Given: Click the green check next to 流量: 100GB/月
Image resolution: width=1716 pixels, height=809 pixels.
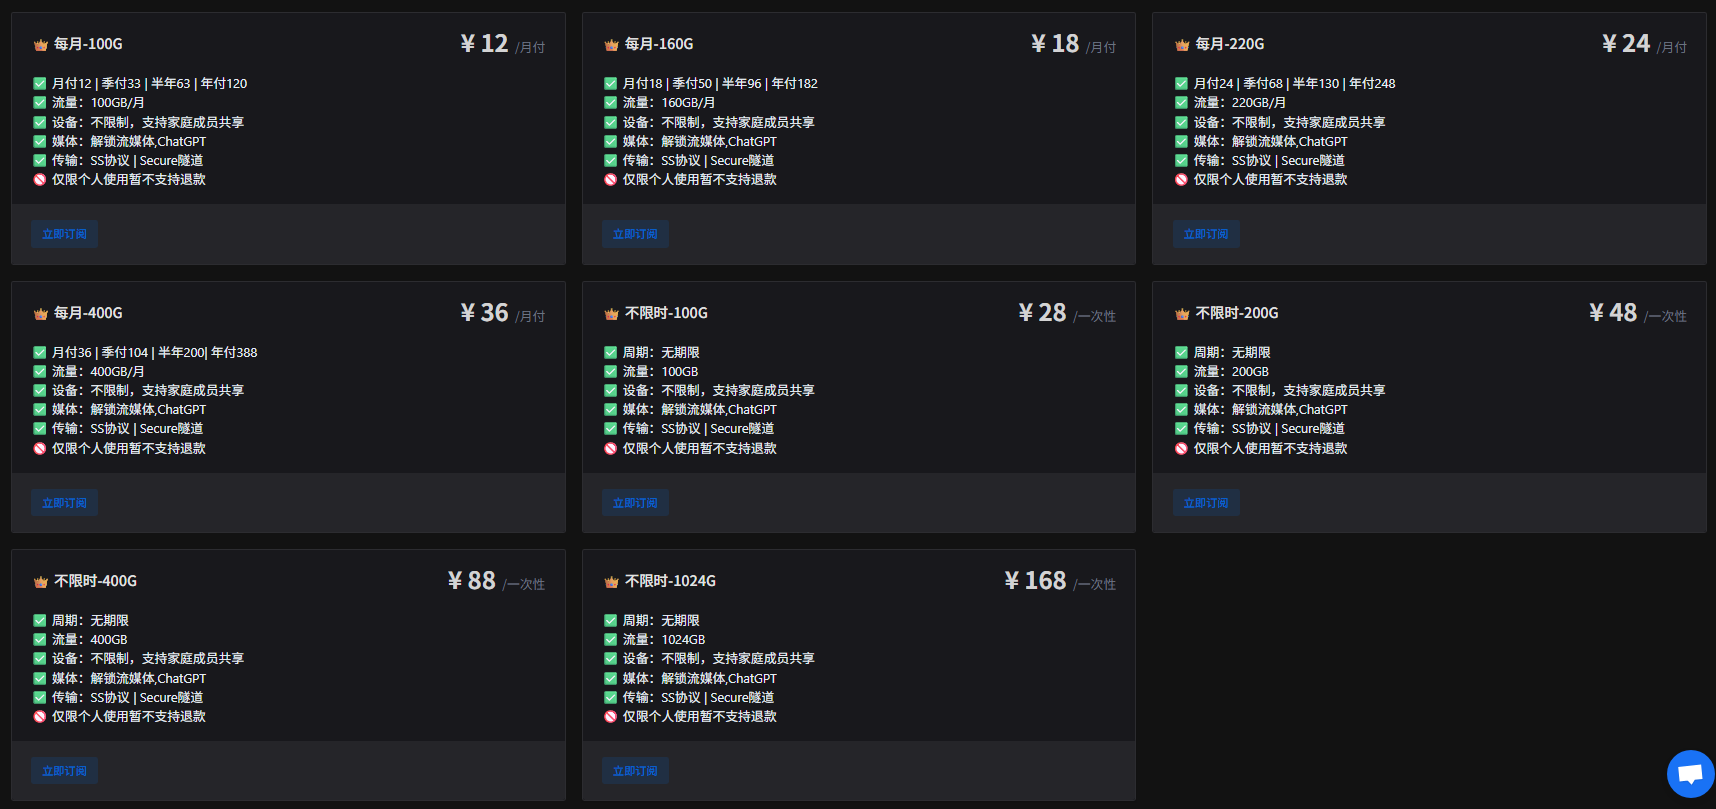Looking at the screenshot, I should [x=40, y=103].
